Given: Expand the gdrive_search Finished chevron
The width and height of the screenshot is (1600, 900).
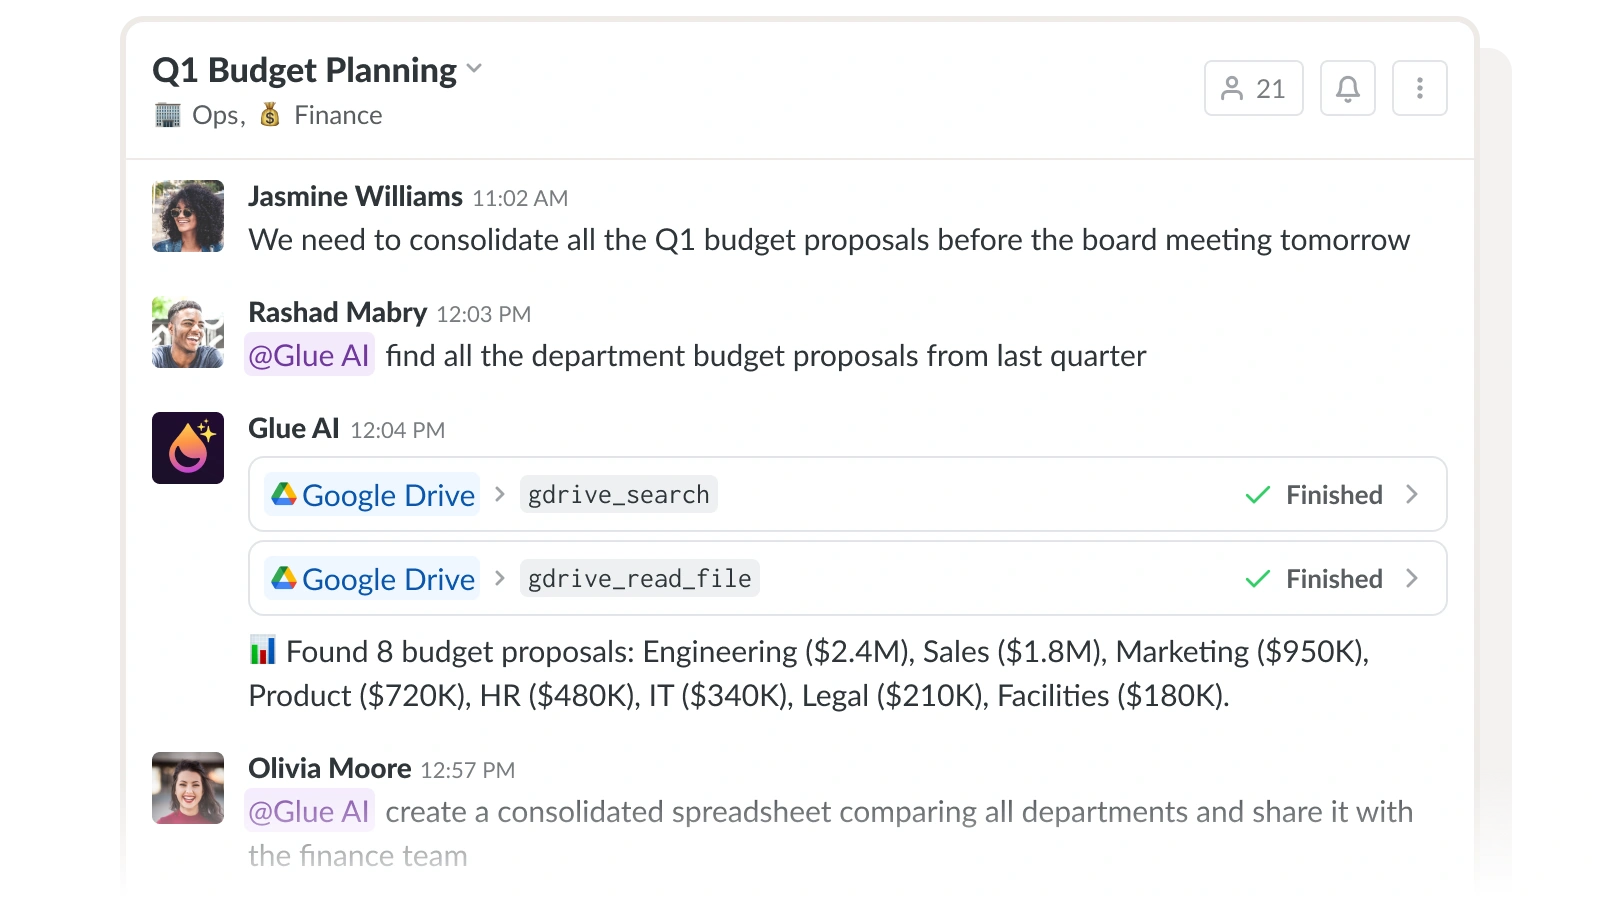Looking at the screenshot, I should pyautogui.click(x=1411, y=494).
